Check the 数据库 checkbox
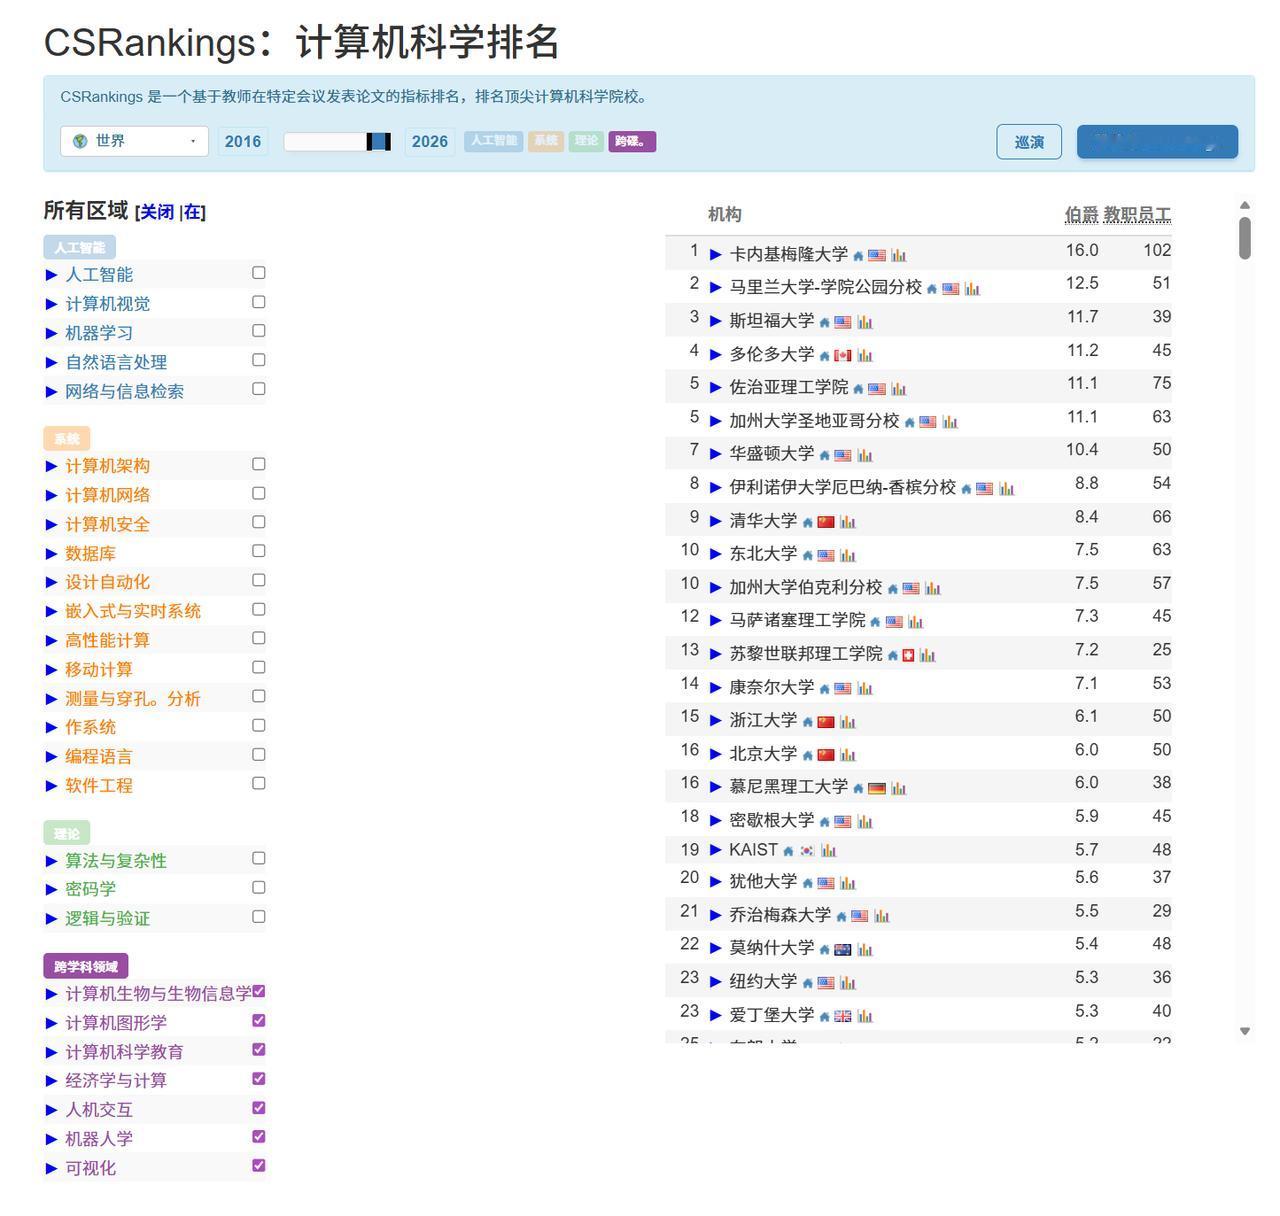The image size is (1280, 1216). tap(259, 551)
